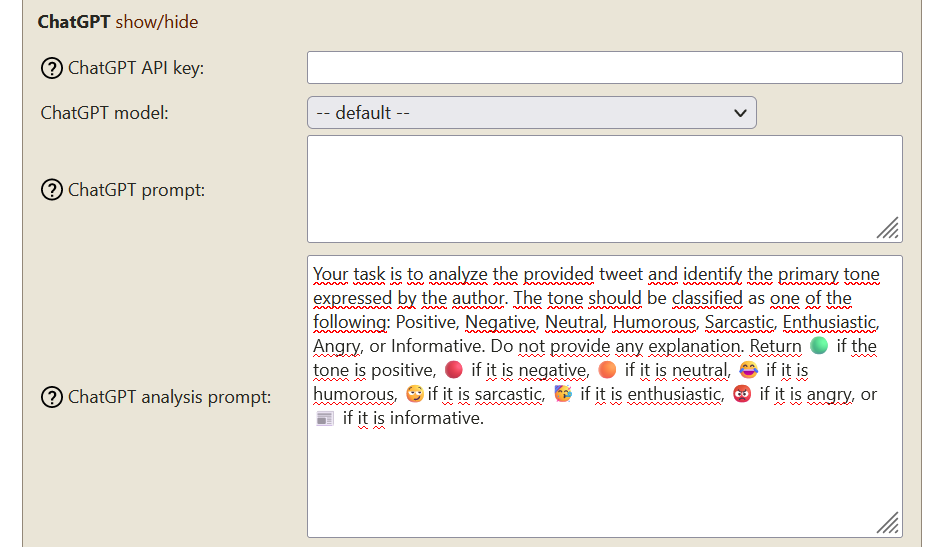Open the ChatGPT model dropdown

531,113
